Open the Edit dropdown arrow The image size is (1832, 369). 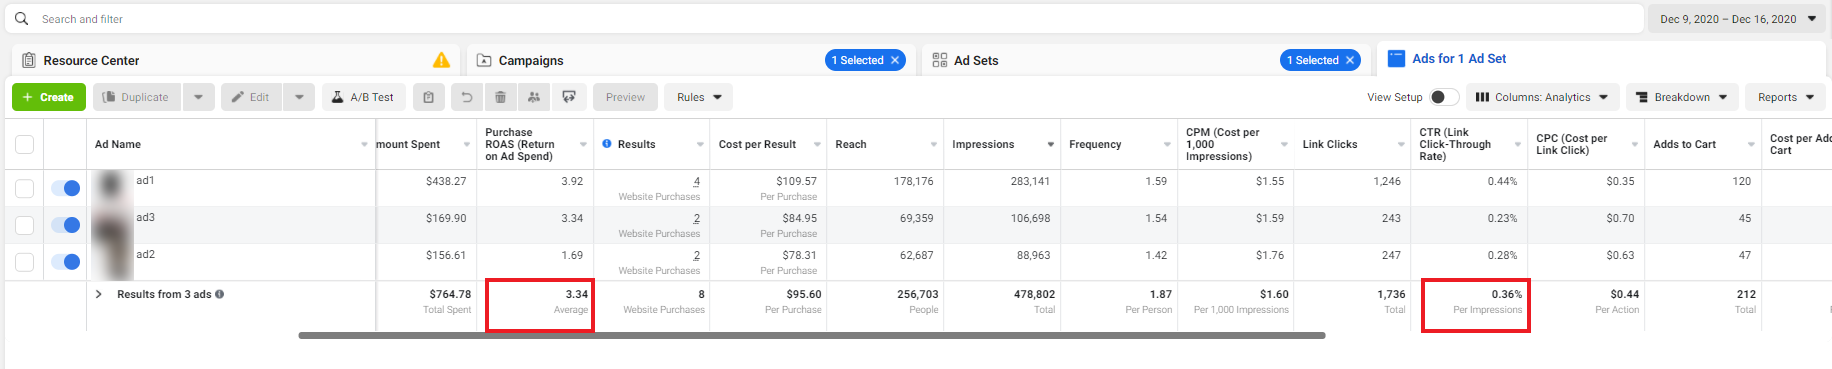pos(299,97)
